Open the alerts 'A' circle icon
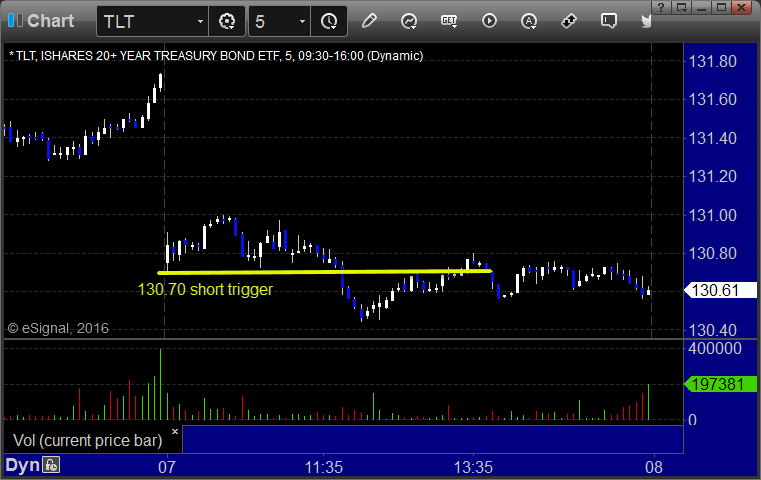The height and width of the screenshot is (480, 761). pos(529,21)
